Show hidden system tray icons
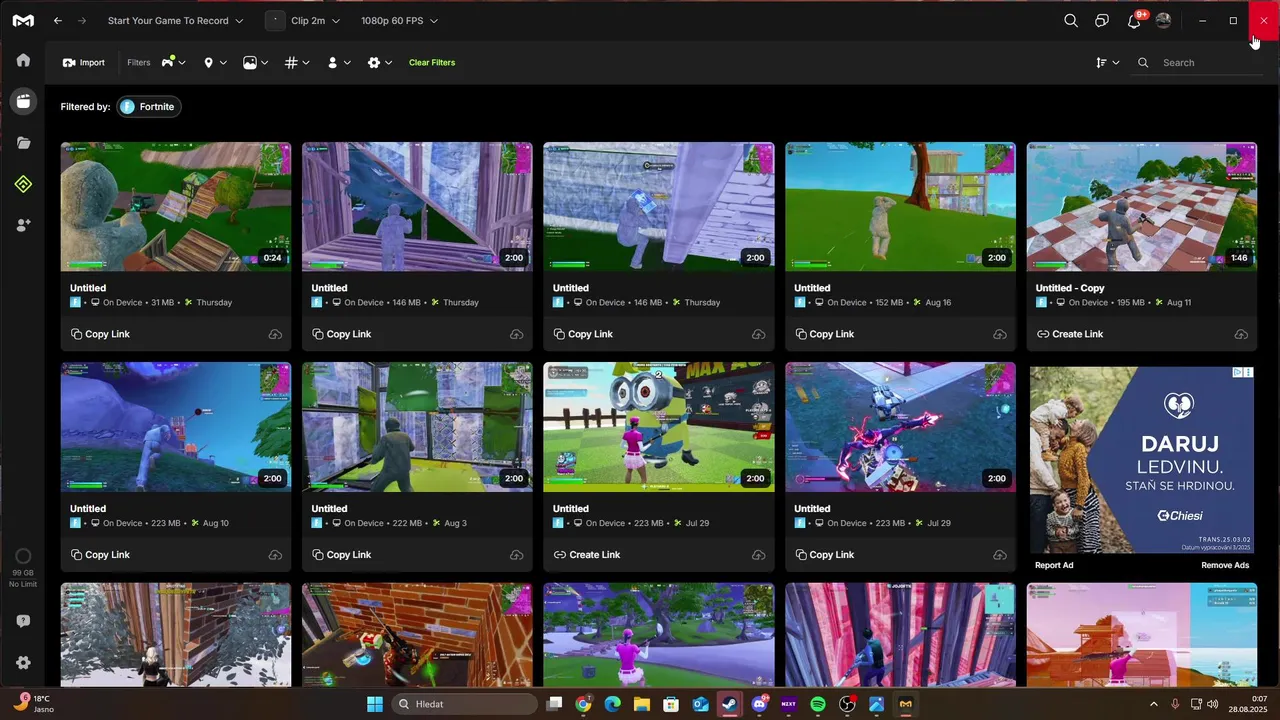The image size is (1280, 720). coord(1153,704)
